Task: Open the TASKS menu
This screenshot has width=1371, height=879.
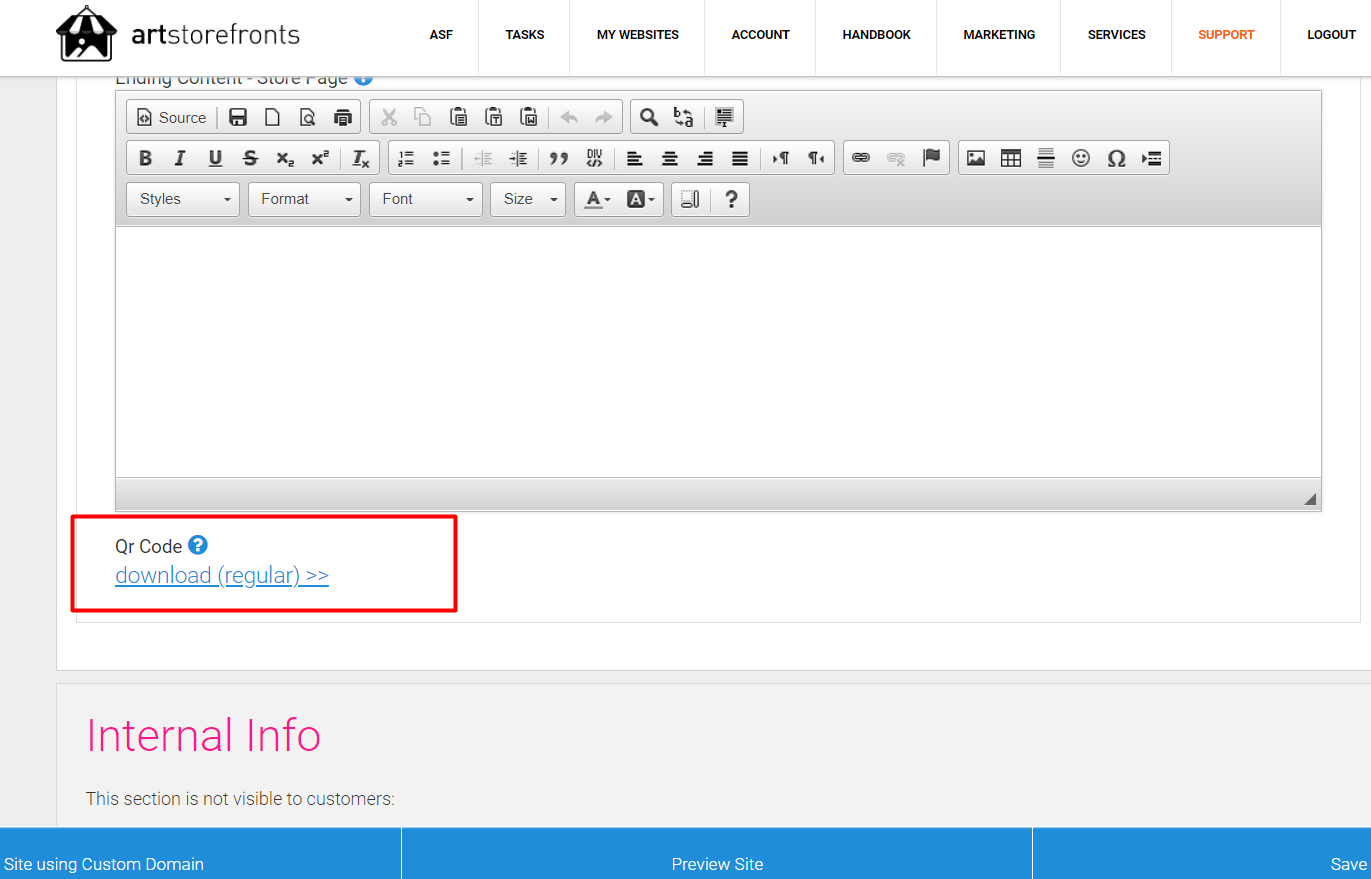Action: (525, 35)
